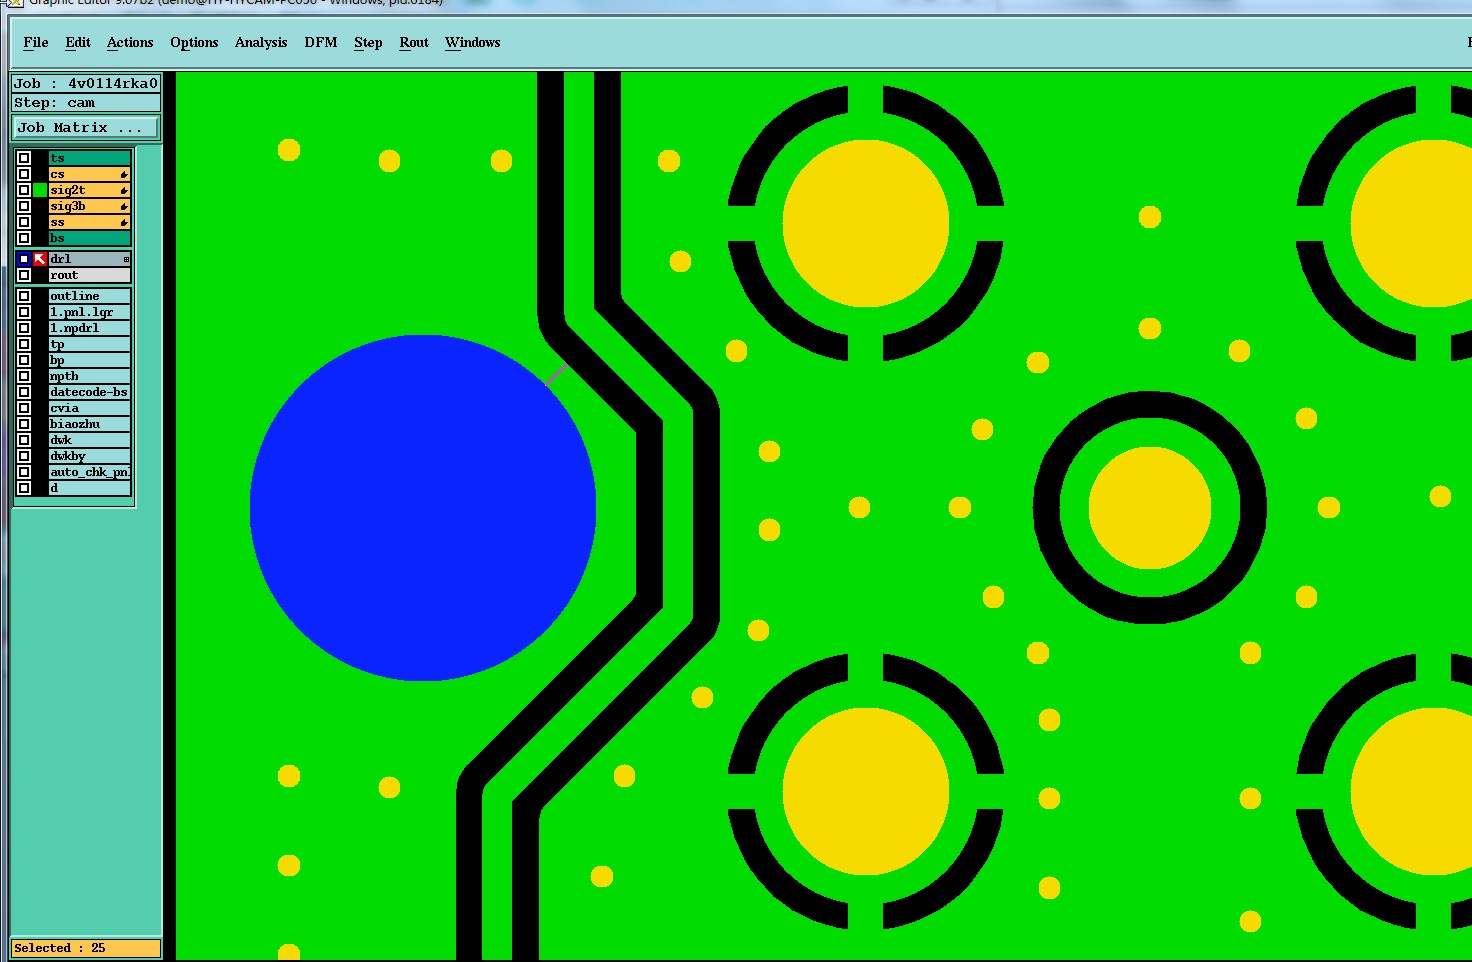1472x962 pixels.
Task: Click the small square icon at right of drl layer
Action: pyautogui.click(x=126, y=259)
